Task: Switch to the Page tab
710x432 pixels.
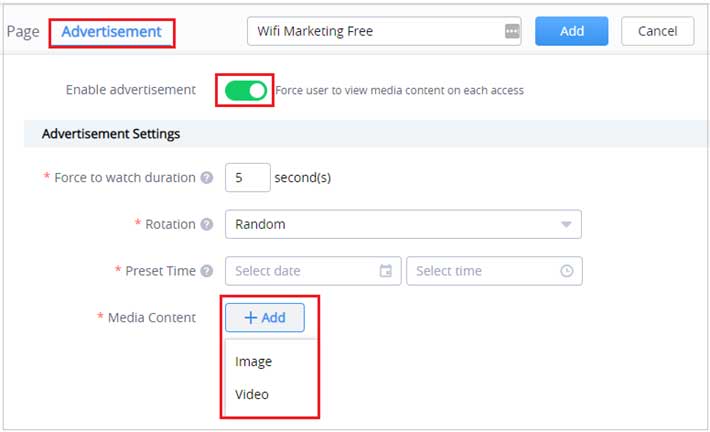Action: pyautogui.click(x=23, y=32)
